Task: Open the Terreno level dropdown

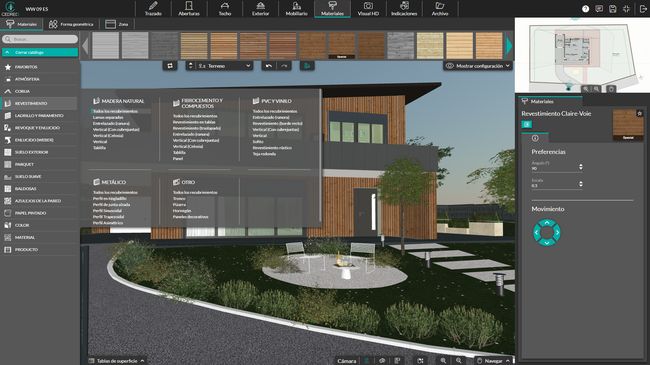Action: pos(224,66)
